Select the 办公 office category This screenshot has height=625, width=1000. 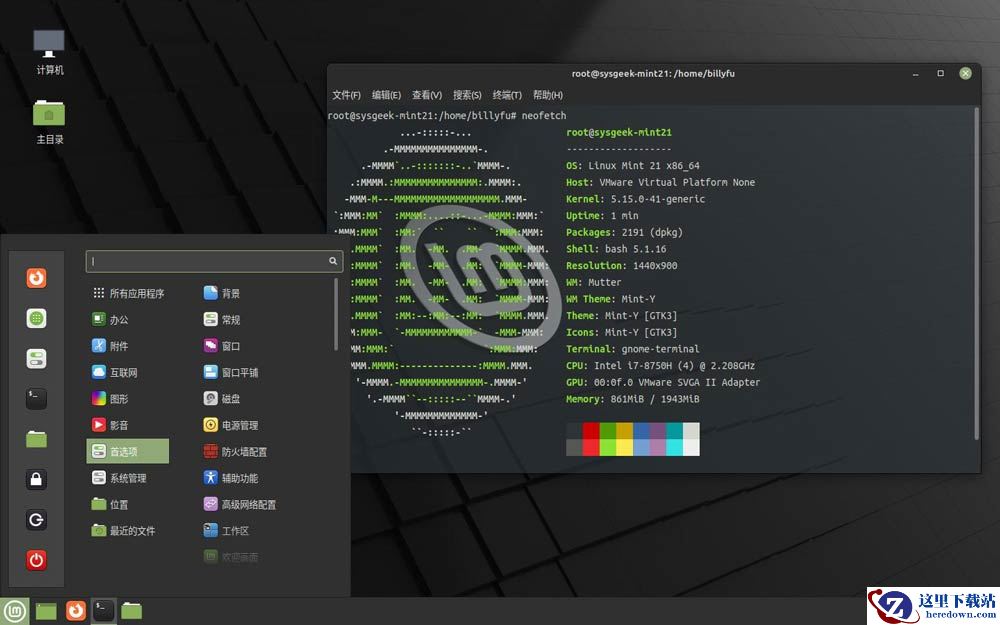point(110,320)
